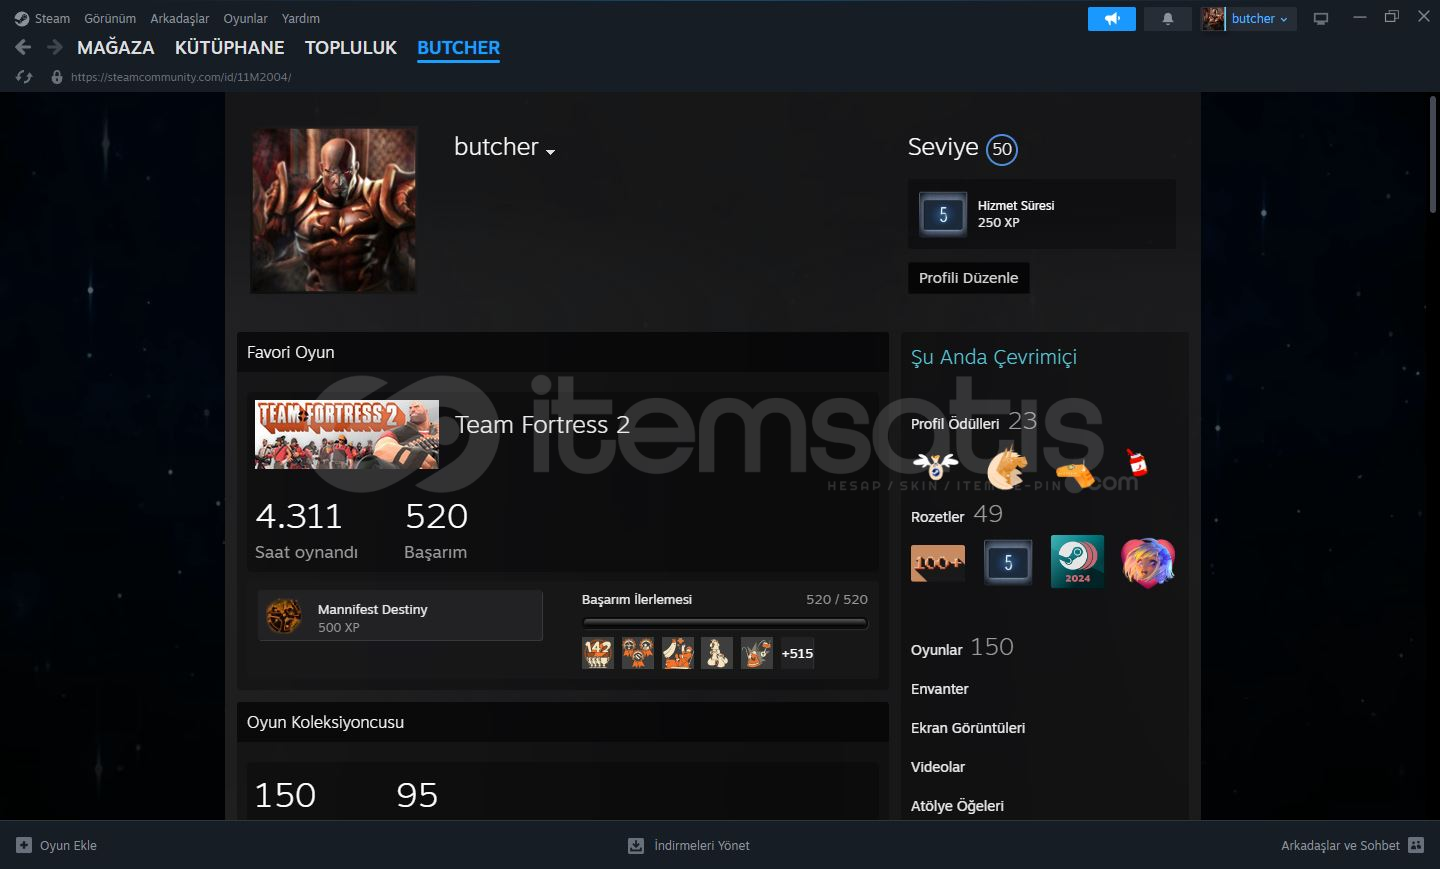Open the Envanter link
Viewport: 1440px width, 869px height.
pos(939,689)
